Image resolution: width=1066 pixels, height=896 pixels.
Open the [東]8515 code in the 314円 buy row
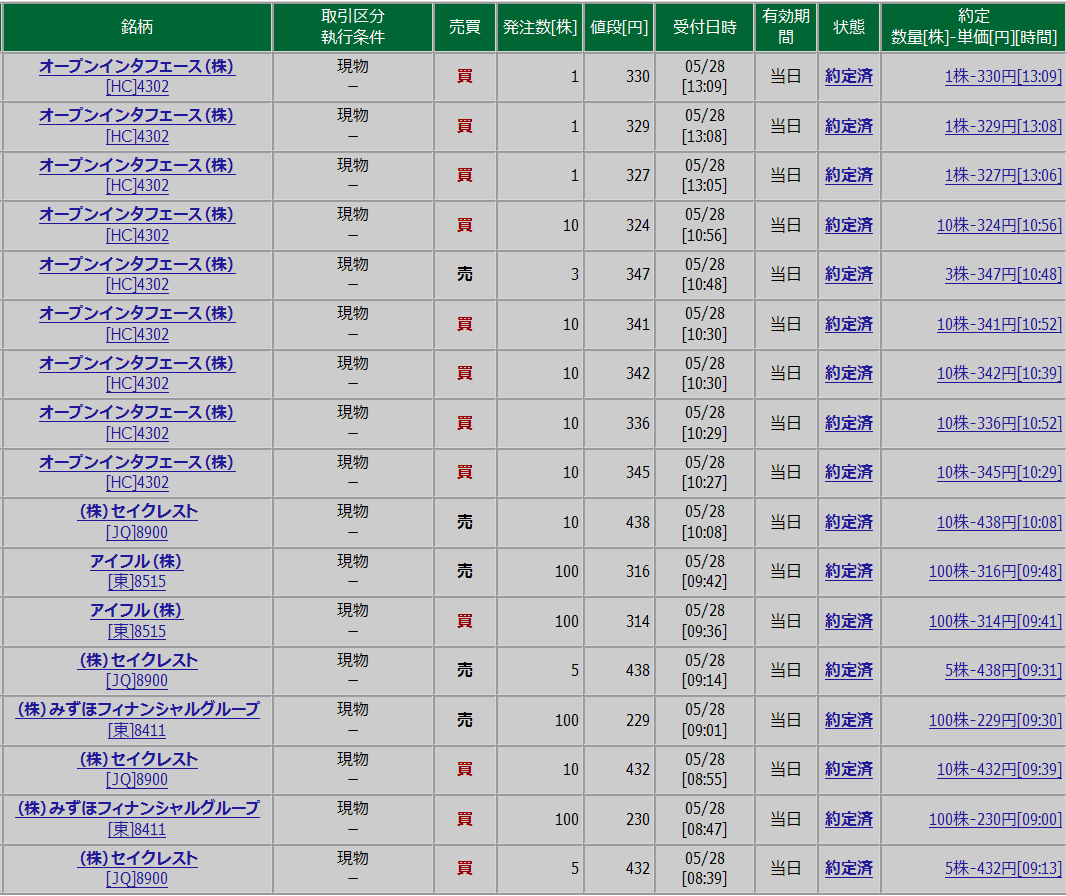pos(137,632)
